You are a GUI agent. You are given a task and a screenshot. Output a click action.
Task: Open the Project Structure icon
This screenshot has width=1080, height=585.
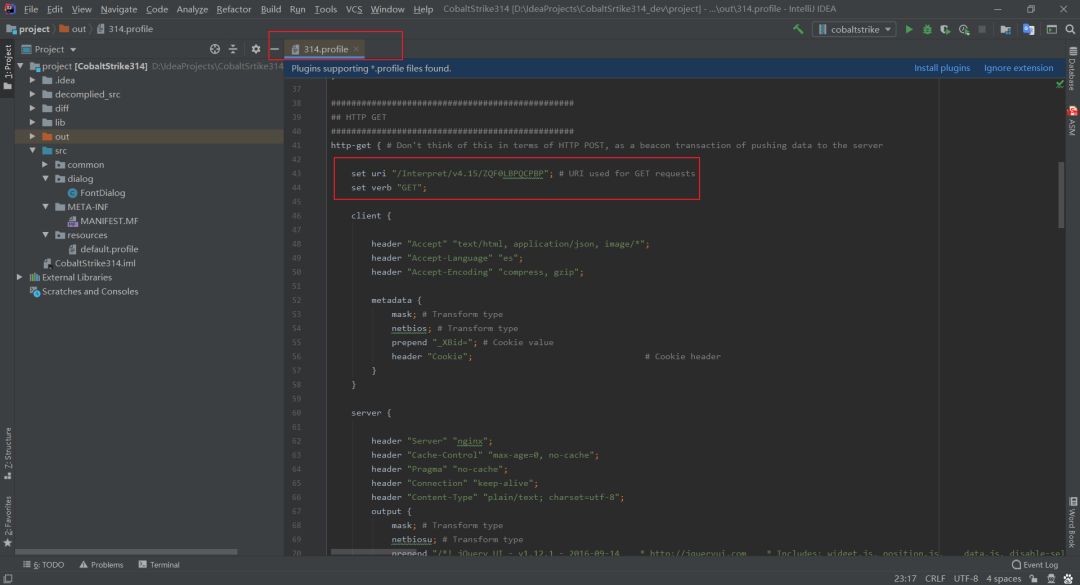pyautogui.click(x=1006, y=29)
